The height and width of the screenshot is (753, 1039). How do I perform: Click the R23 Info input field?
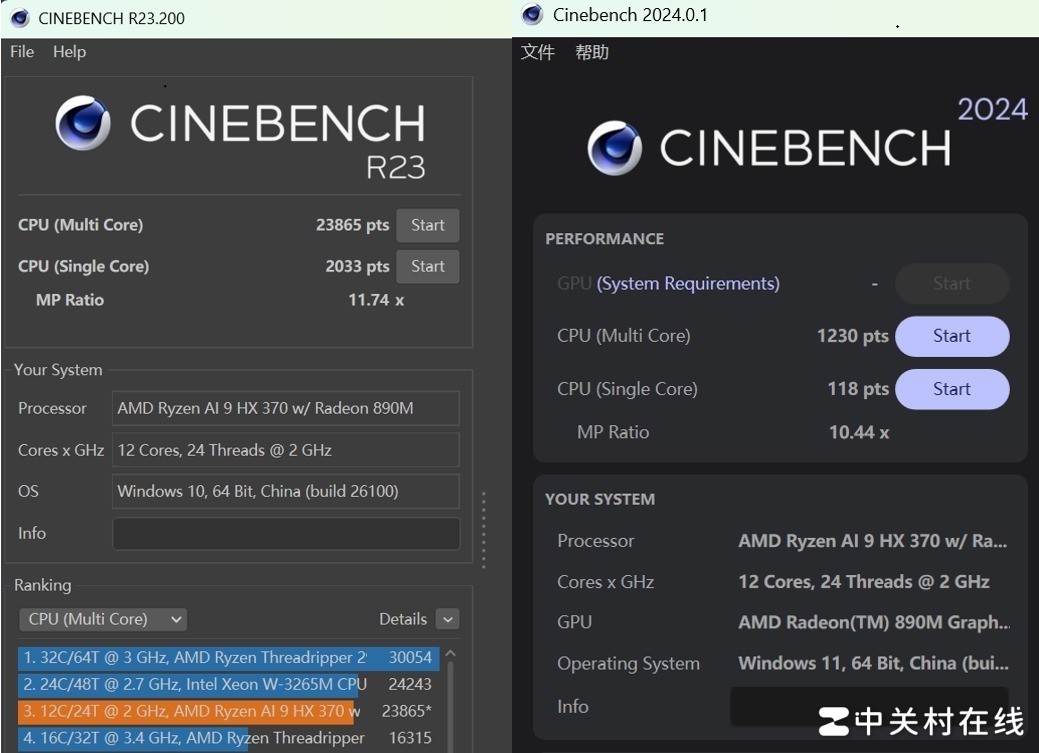point(286,534)
